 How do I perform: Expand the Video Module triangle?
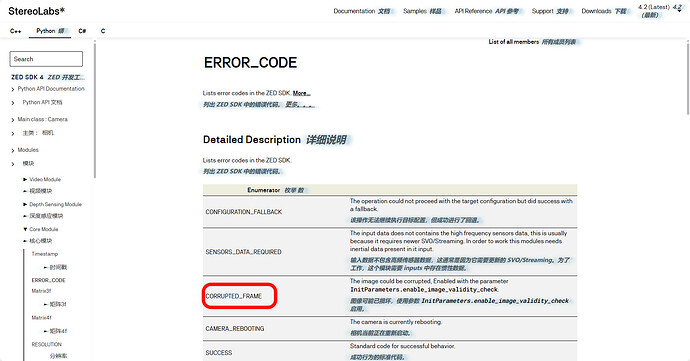[25, 180]
